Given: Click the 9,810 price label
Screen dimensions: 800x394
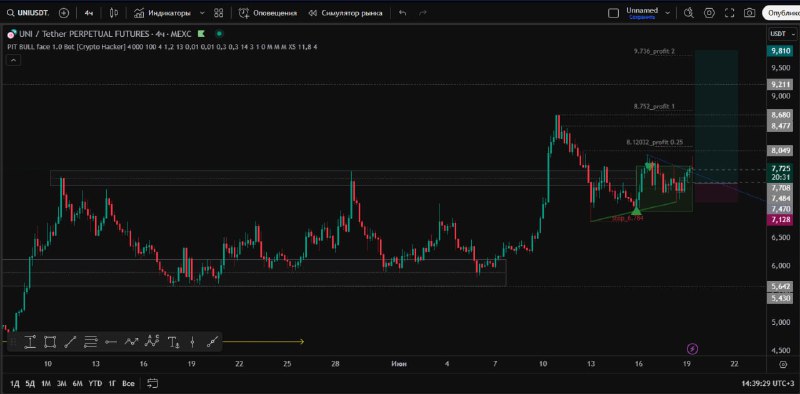Looking at the screenshot, I should (x=781, y=51).
